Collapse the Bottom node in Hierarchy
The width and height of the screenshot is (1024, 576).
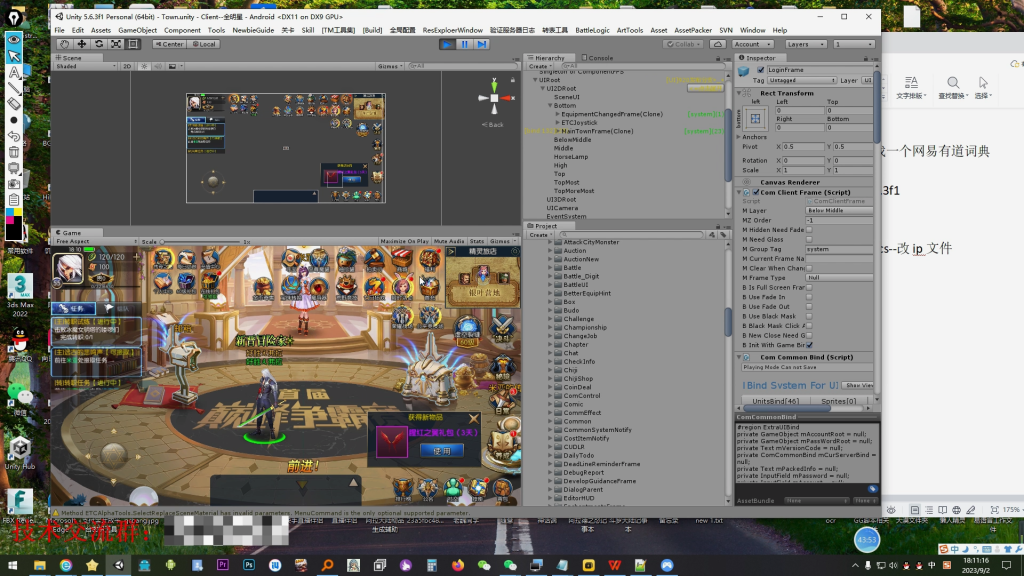pos(549,105)
